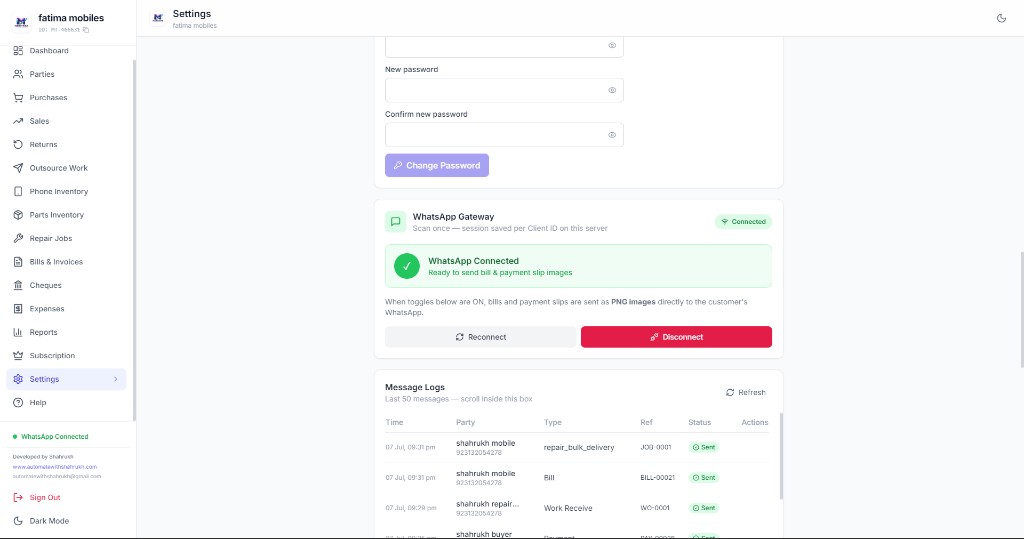Click the WO-0001 reference

[x=655, y=508]
